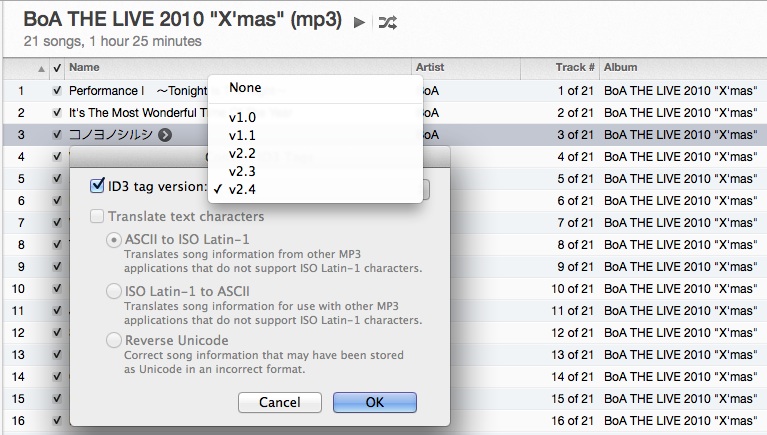Select song コノヨノシルシ
This screenshot has height=435, width=767.
coord(111,135)
